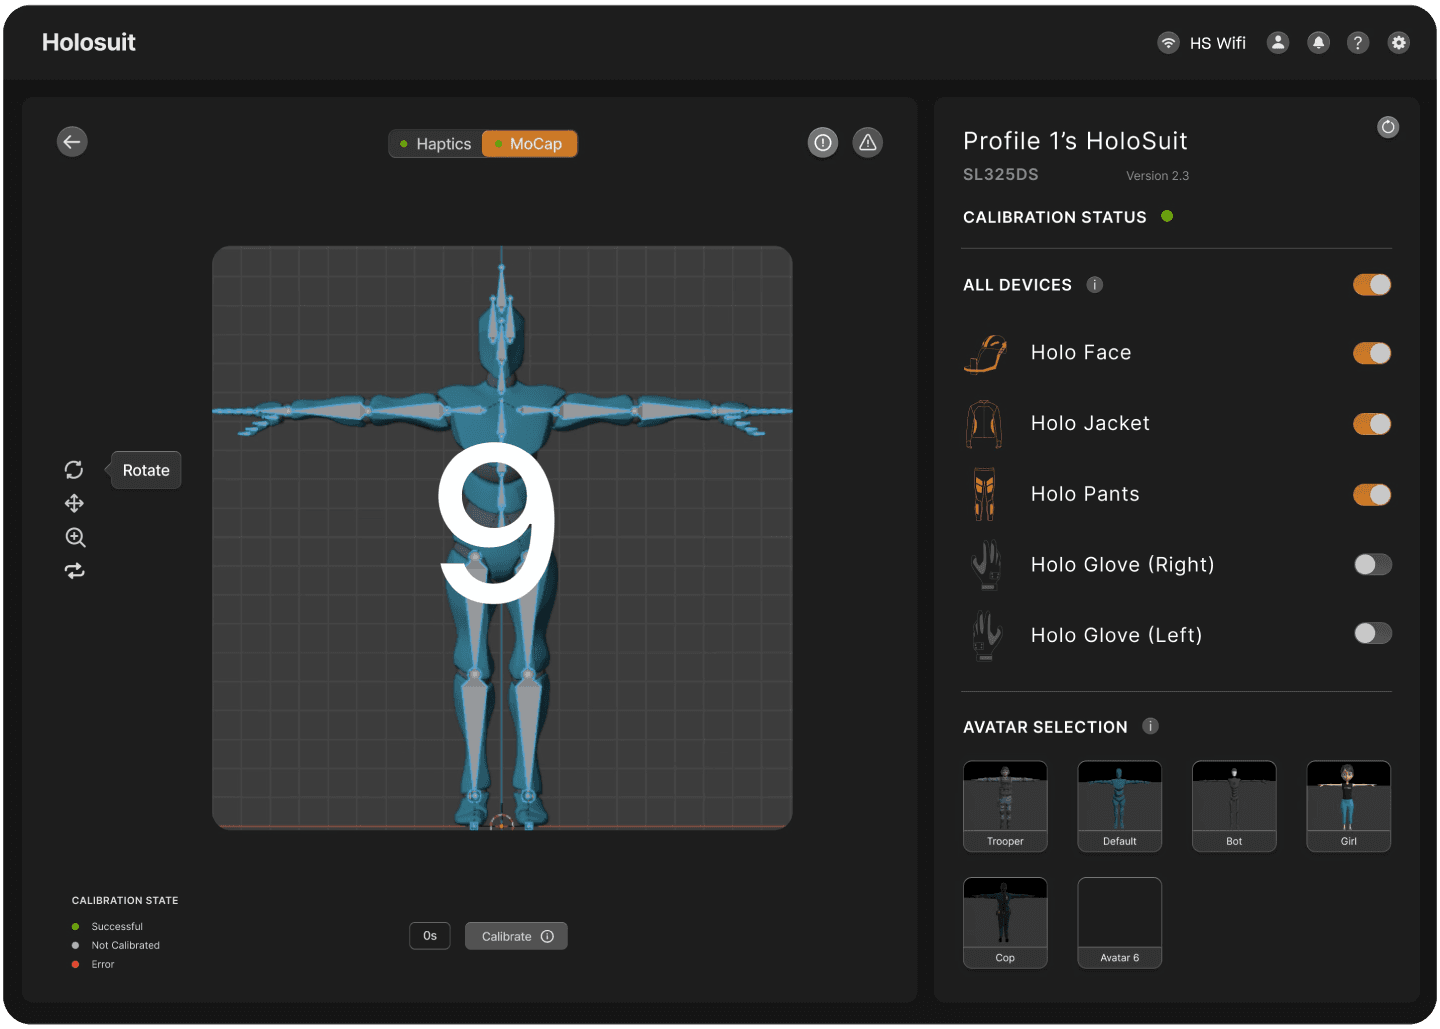Click the SL325DS serial text
The image size is (1440, 1029).
tap(1001, 174)
